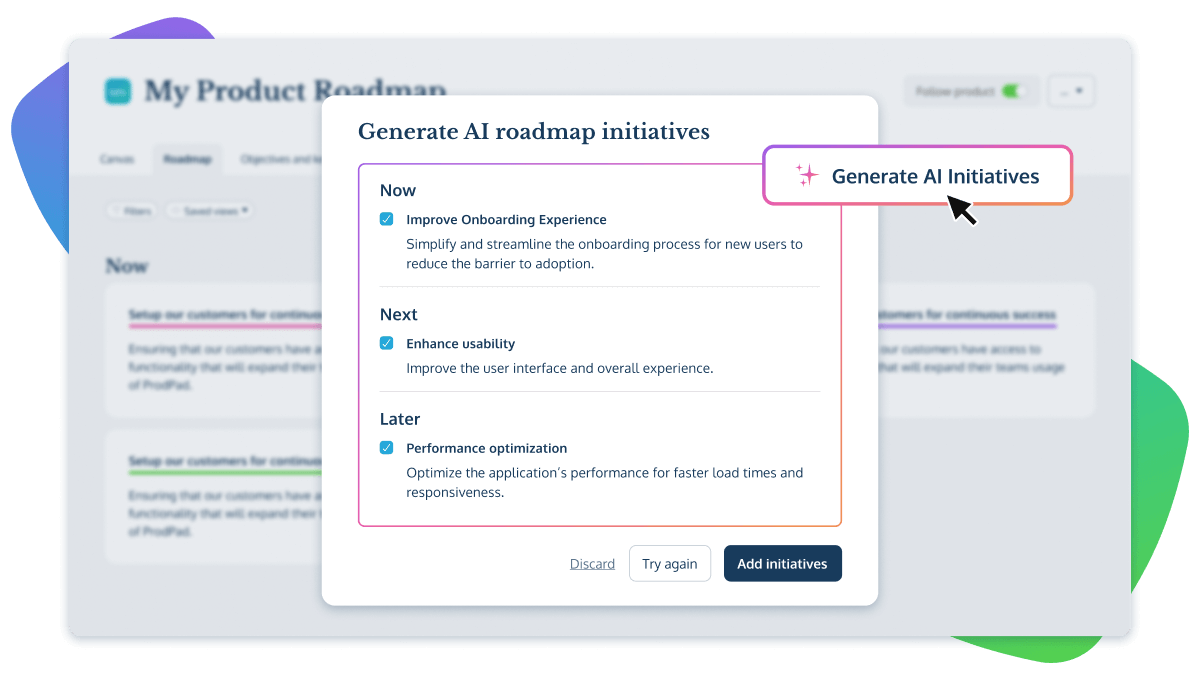Click the checkmark icon next to Improve Onboarding Experience
The image size is (1200, 675).
point(386,219)
